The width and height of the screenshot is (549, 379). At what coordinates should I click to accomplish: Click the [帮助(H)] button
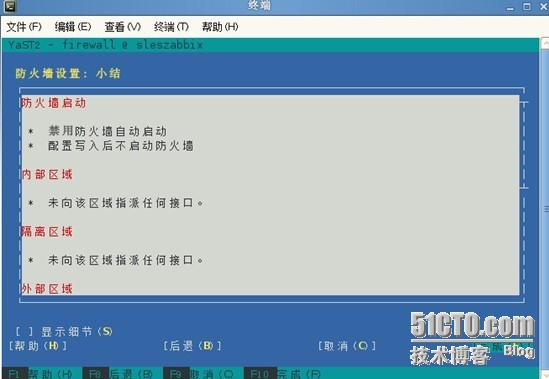point(38,346)
